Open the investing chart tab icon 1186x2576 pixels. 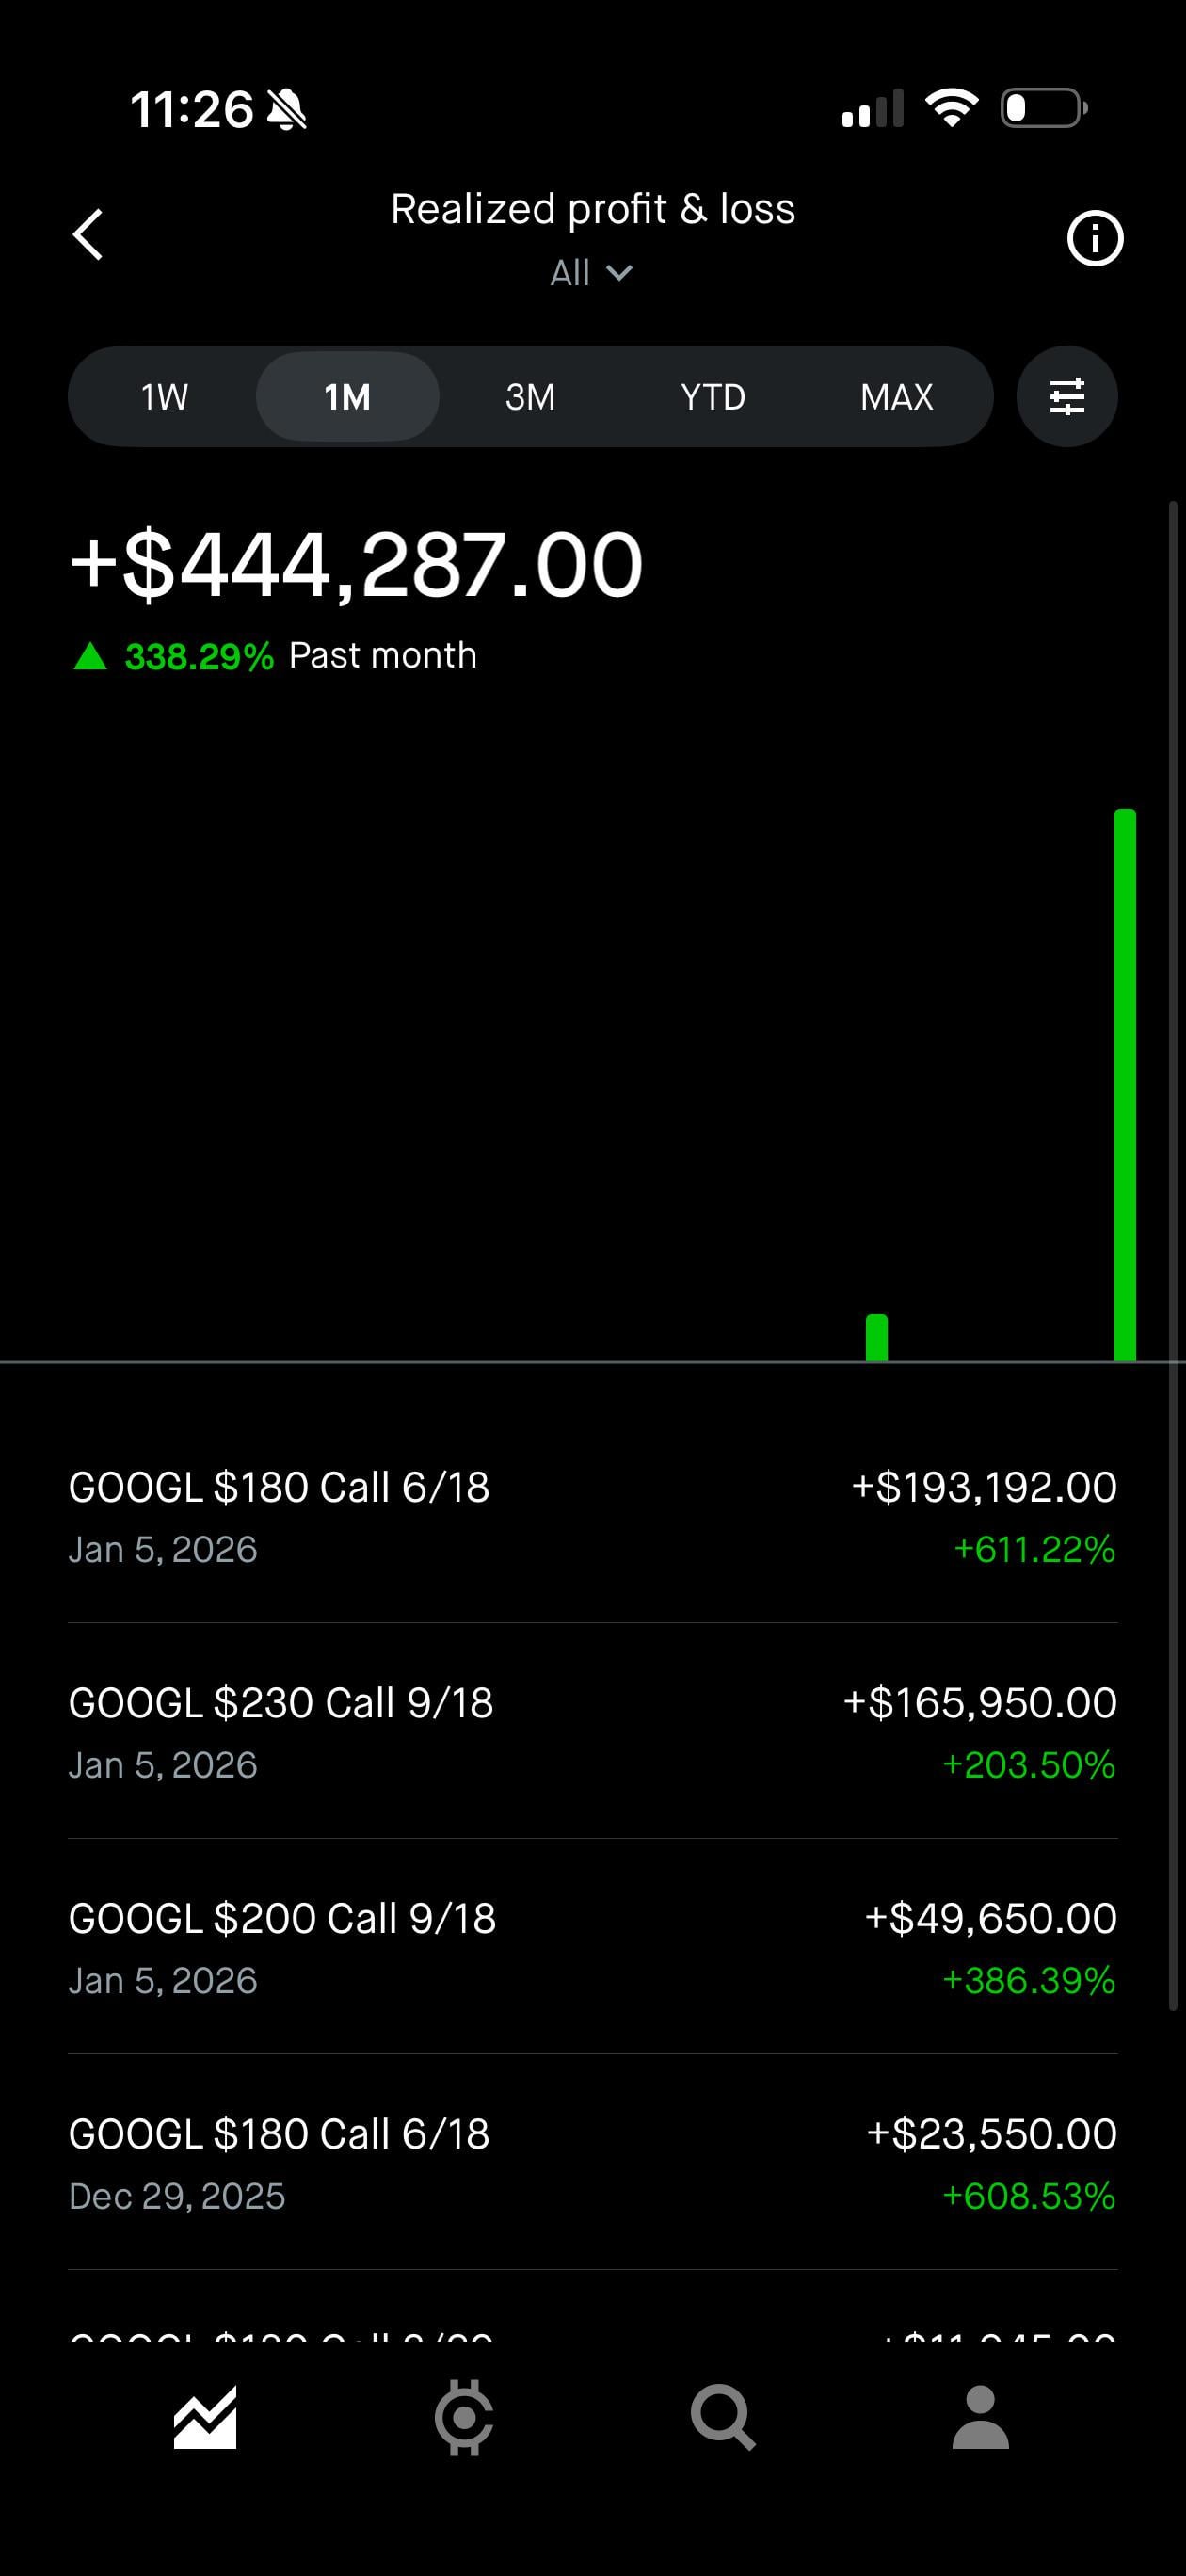(x=205, y=2417)
